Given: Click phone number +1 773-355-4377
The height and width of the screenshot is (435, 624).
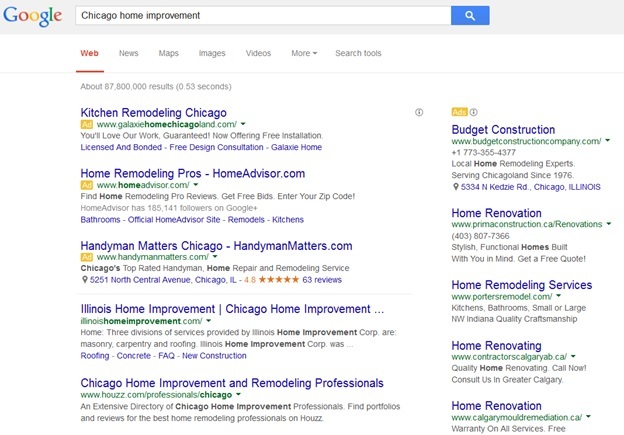Looking at the screenshot, I should tap(484, 152).
